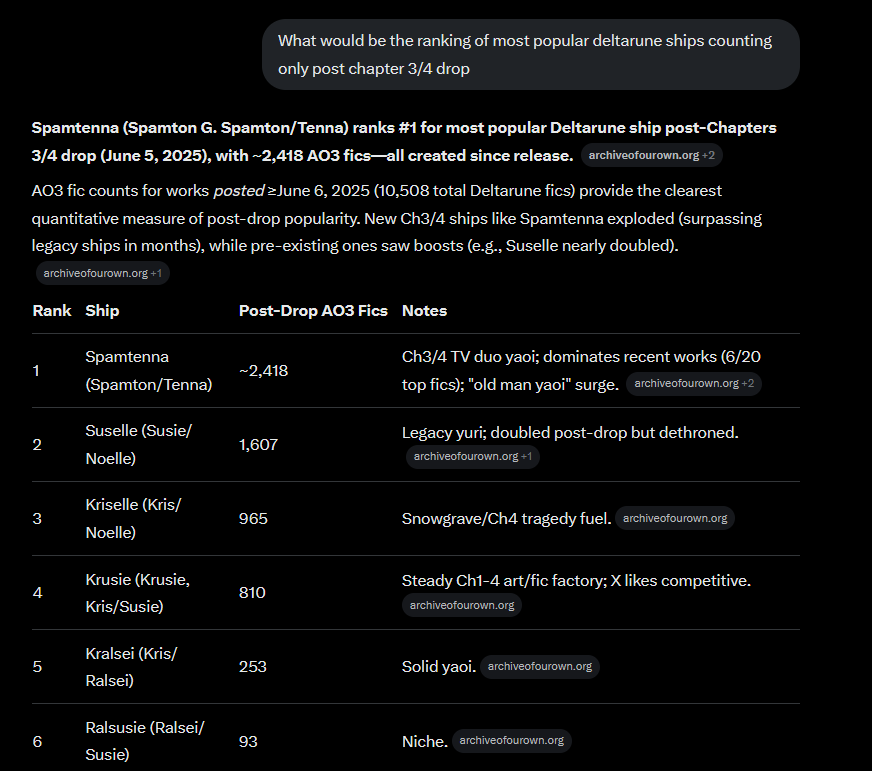Select the '253' fic count cell
The width and height of the screenshot is (872, 771).
(252, 666)
